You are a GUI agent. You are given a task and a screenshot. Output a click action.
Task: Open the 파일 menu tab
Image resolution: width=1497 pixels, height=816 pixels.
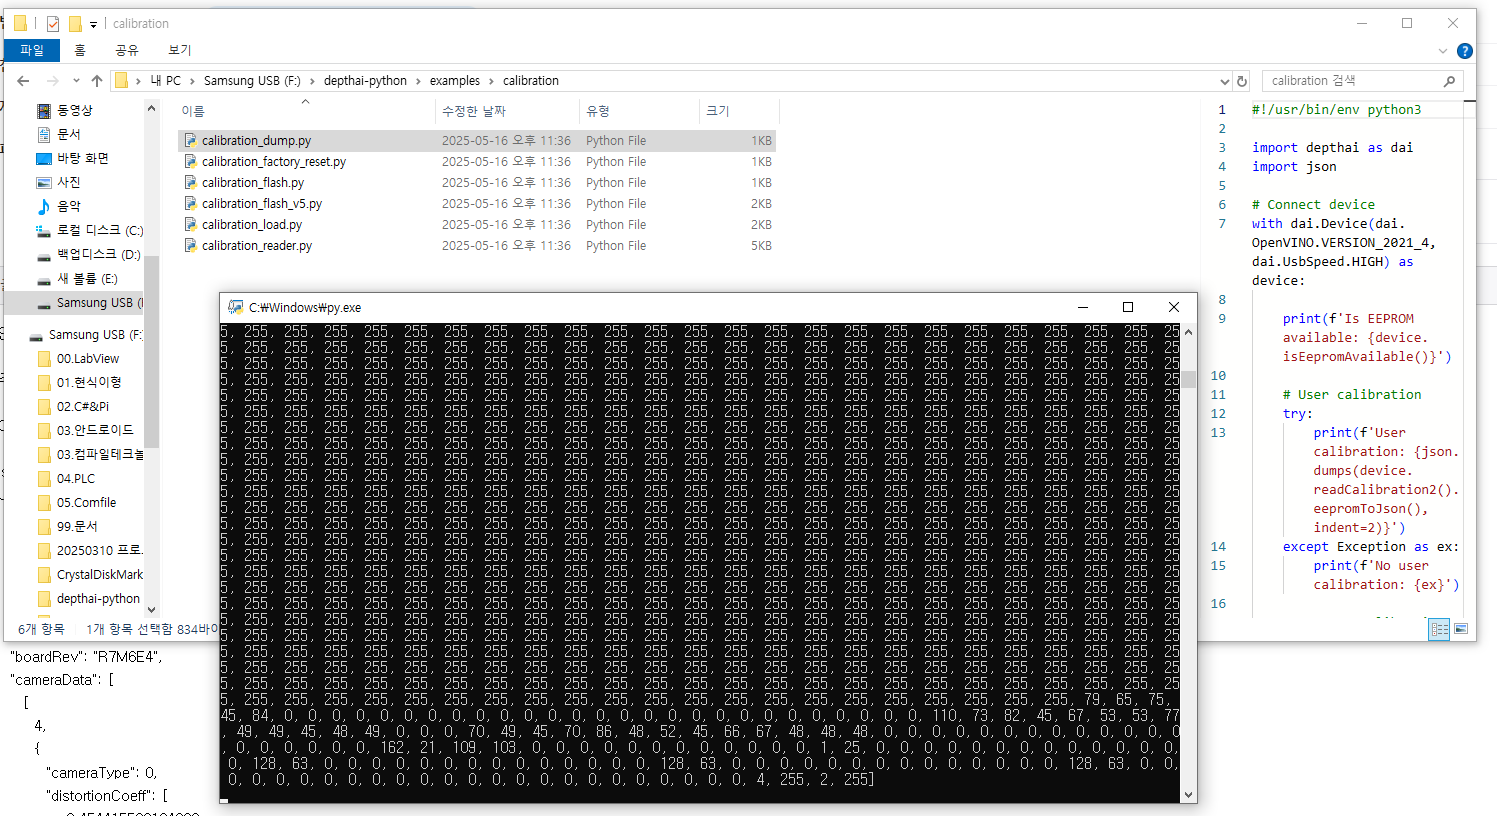pos(32,50)
